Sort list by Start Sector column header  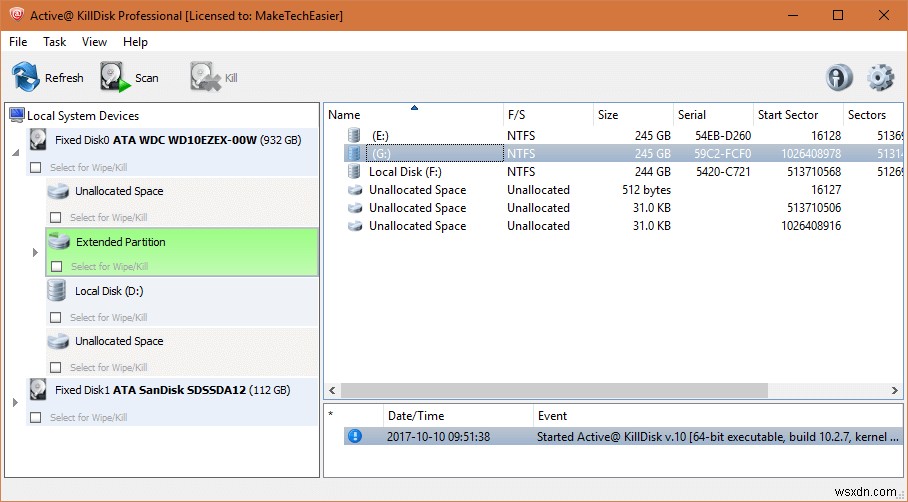coord(799,115)
